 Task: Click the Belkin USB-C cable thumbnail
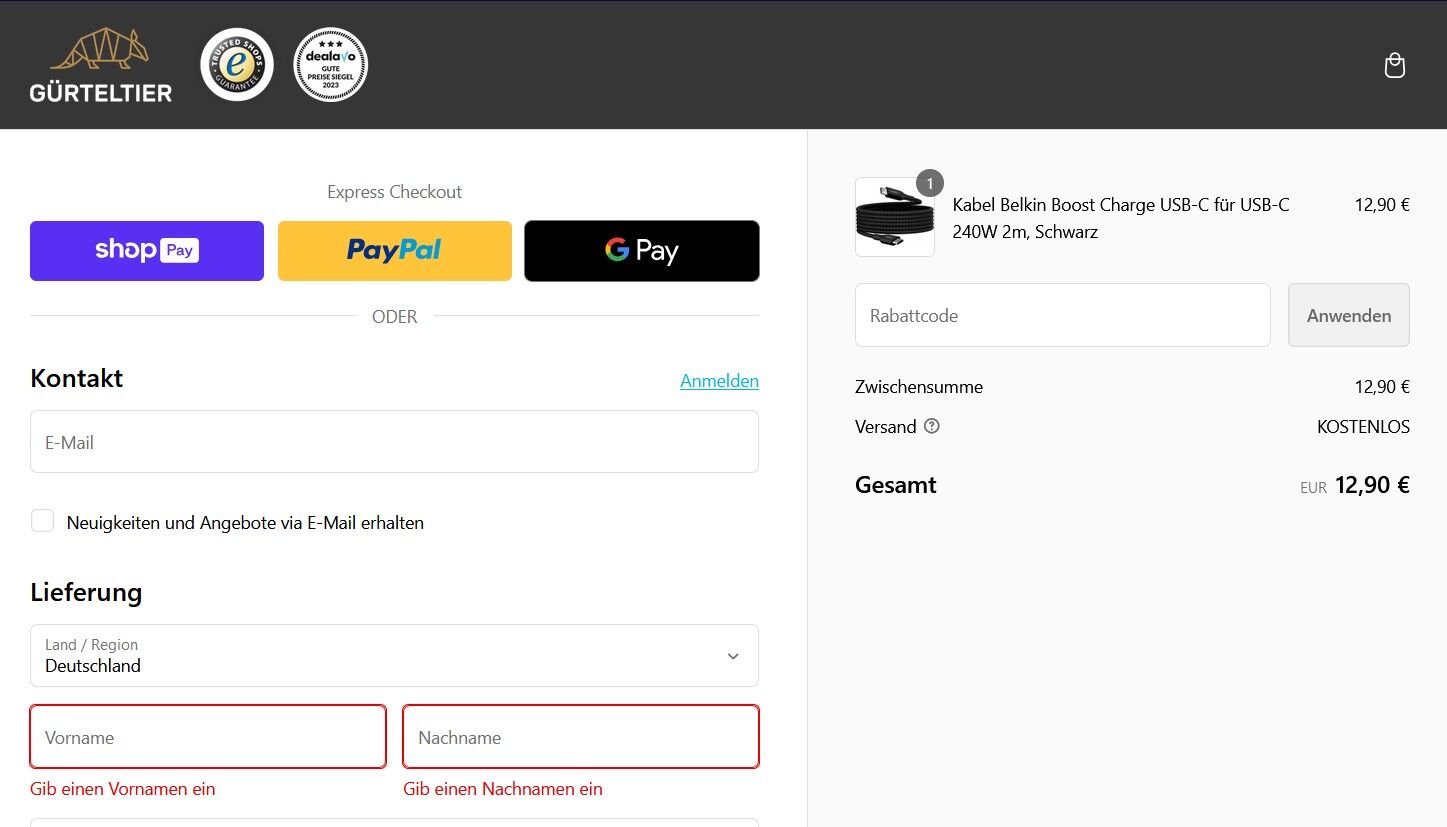(895, 217)
